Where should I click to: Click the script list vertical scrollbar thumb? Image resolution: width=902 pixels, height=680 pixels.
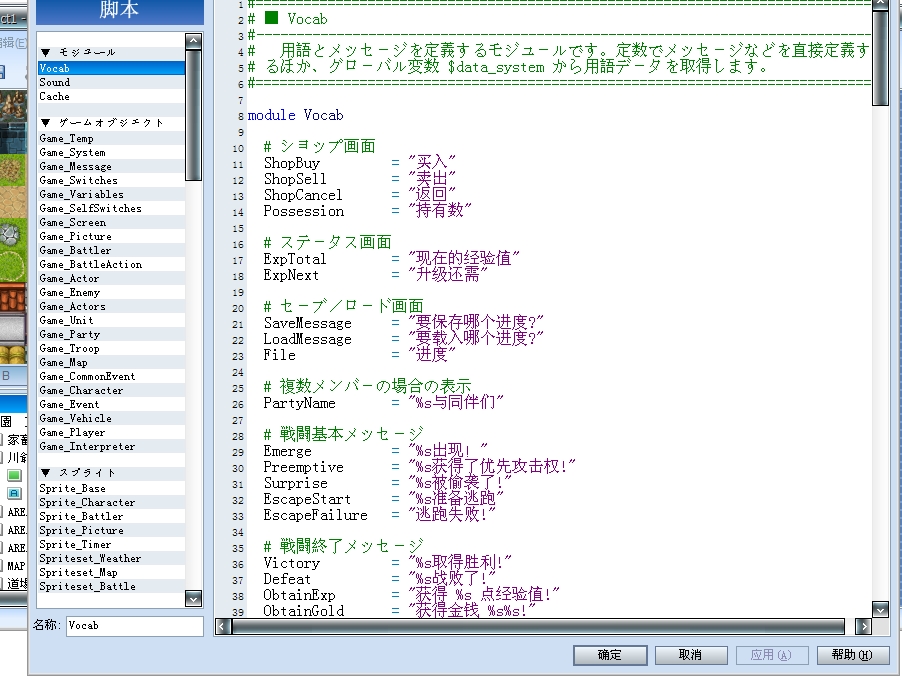pos(194,115)
